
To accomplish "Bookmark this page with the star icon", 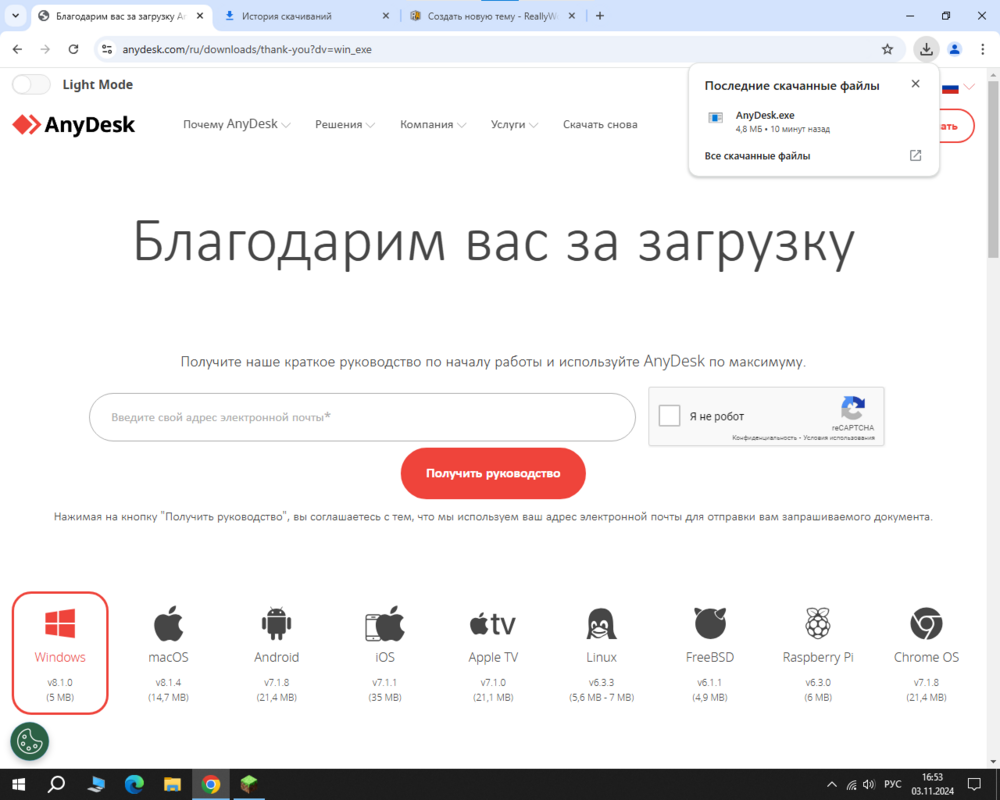I will point(887,49).
